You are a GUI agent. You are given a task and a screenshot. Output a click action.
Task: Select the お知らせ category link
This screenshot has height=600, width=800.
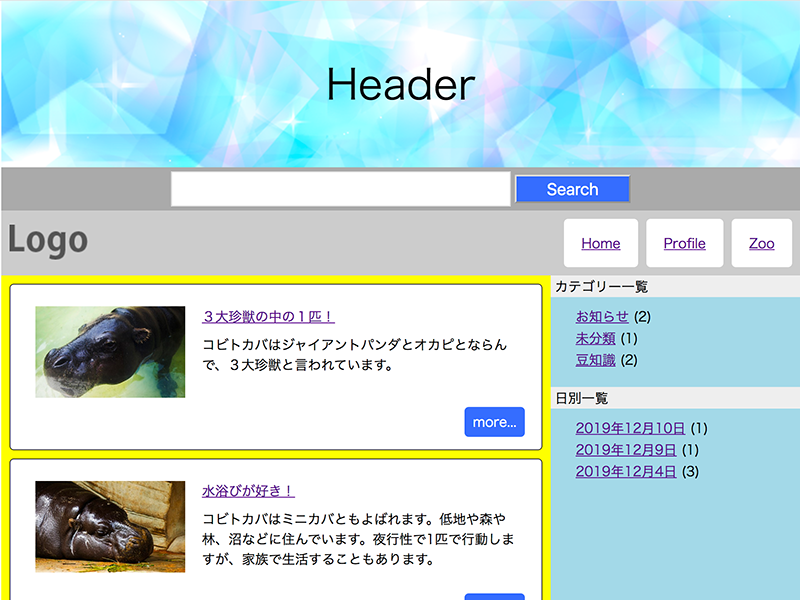[602, 317]
